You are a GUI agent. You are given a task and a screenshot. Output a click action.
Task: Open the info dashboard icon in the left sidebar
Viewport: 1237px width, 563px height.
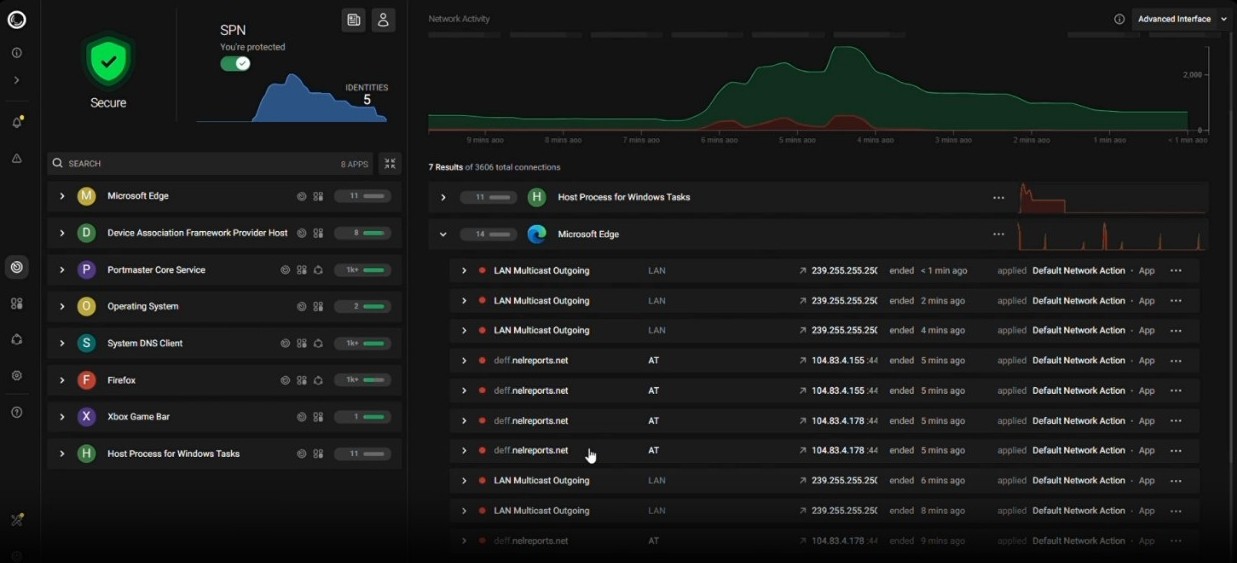(16, 53)
